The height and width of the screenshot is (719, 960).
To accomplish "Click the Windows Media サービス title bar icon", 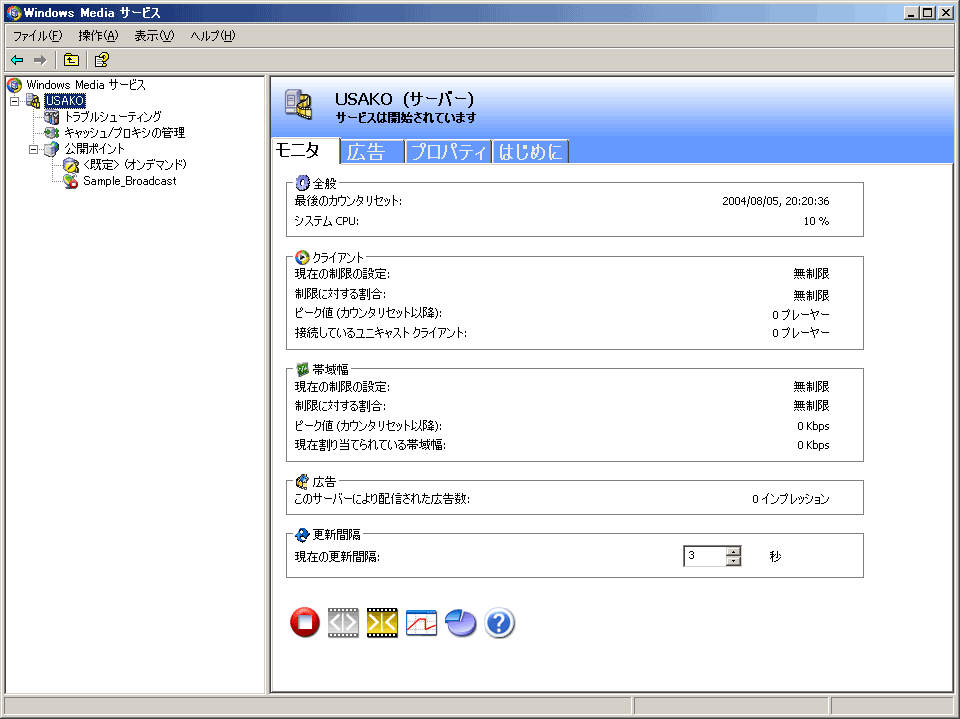I will tap(13, 12).
